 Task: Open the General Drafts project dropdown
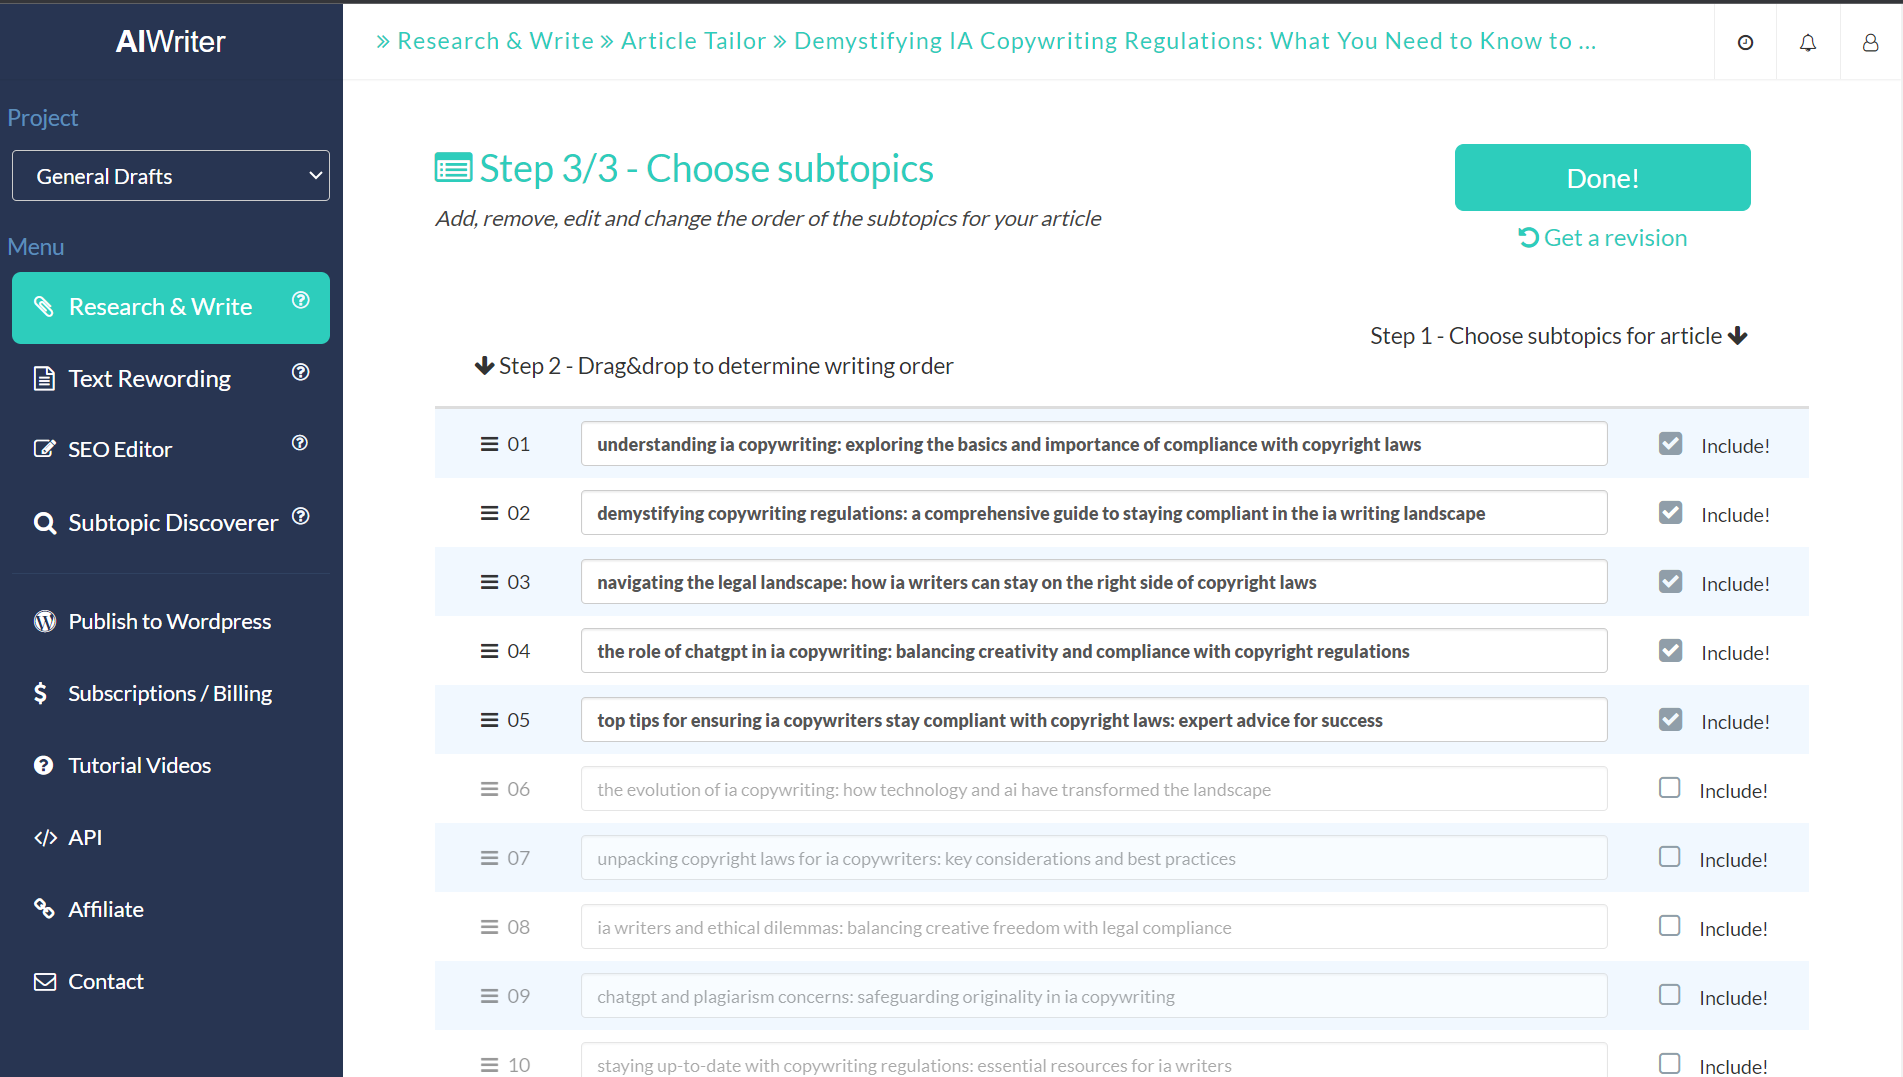[x=170, y=175]
